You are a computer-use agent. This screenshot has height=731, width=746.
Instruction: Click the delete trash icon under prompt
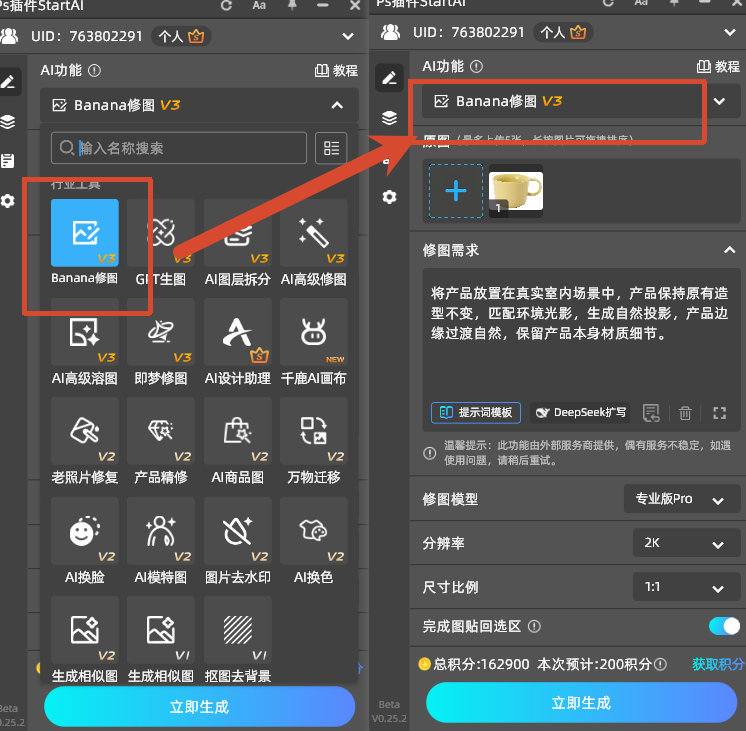point(685,413)
